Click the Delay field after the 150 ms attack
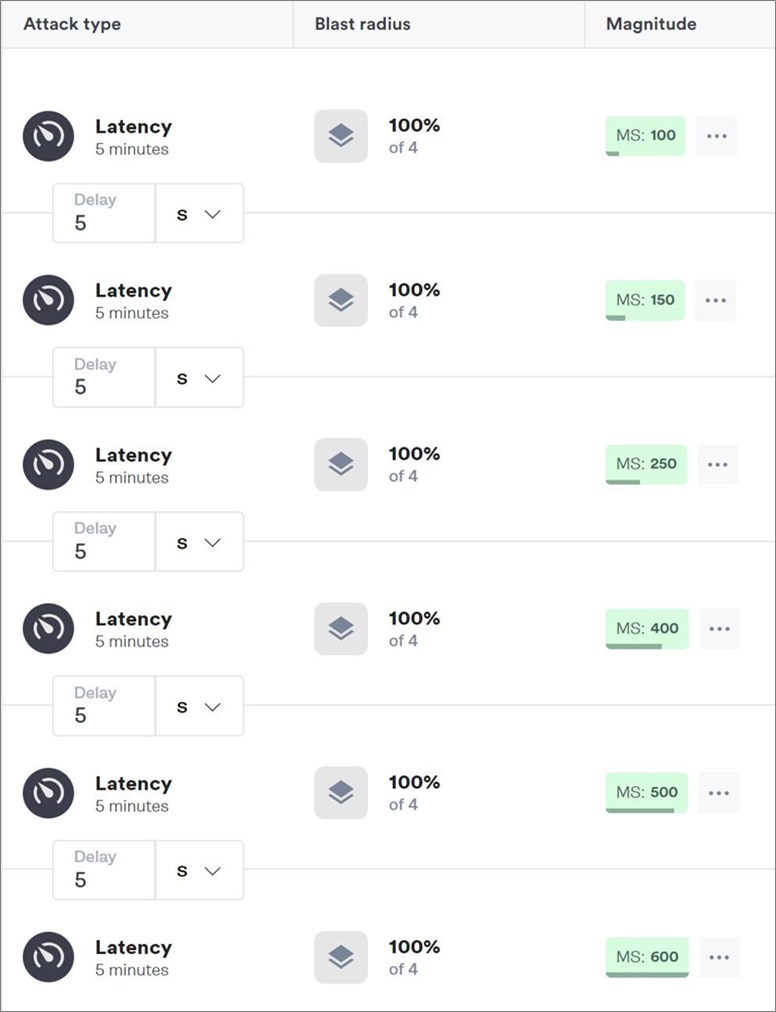The height and width of the screenshot is (1012, 776). pyautogui.click(x=104, y=378)
